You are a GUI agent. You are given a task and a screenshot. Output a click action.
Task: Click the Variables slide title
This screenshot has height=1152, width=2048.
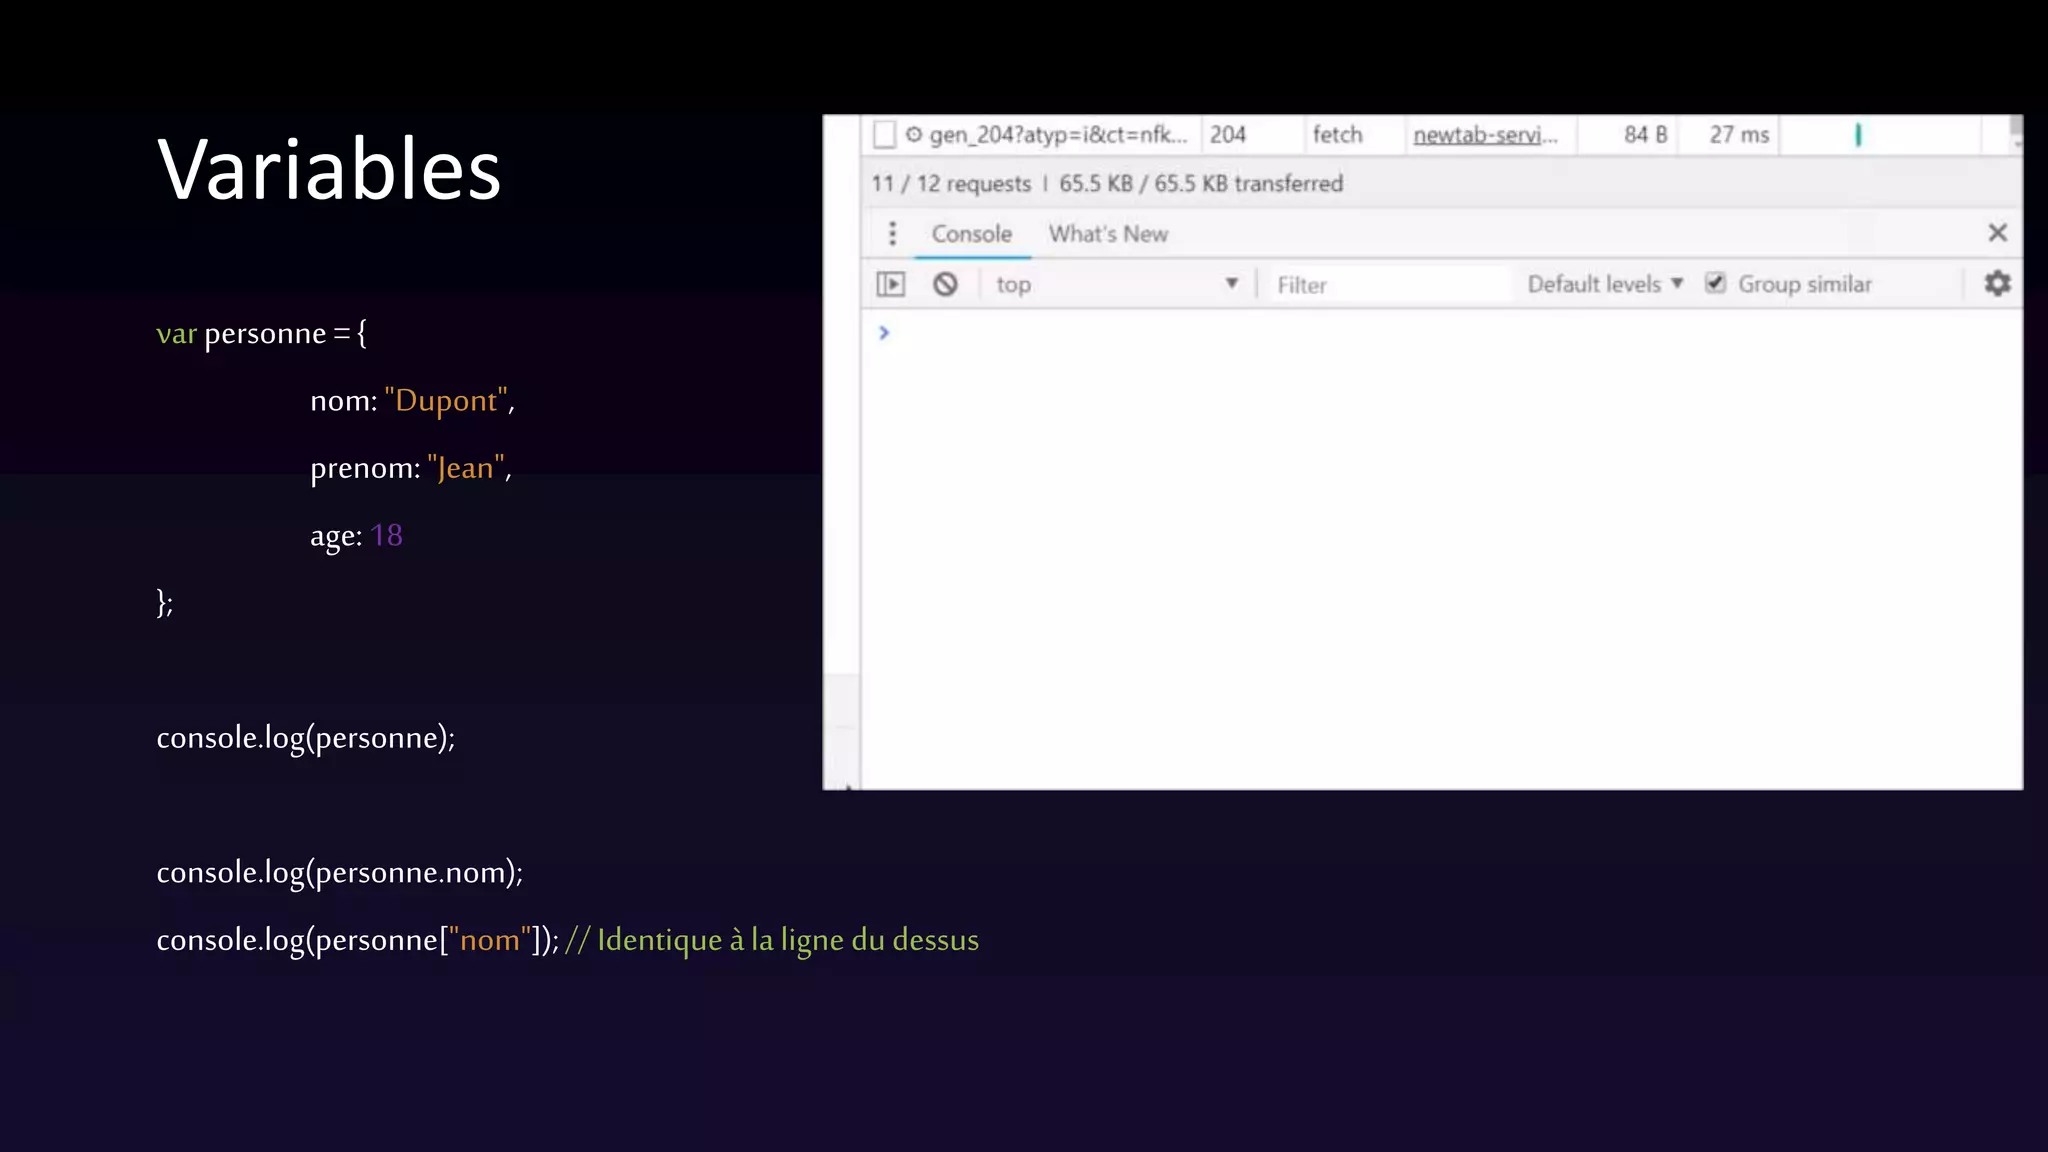point(328,169)
